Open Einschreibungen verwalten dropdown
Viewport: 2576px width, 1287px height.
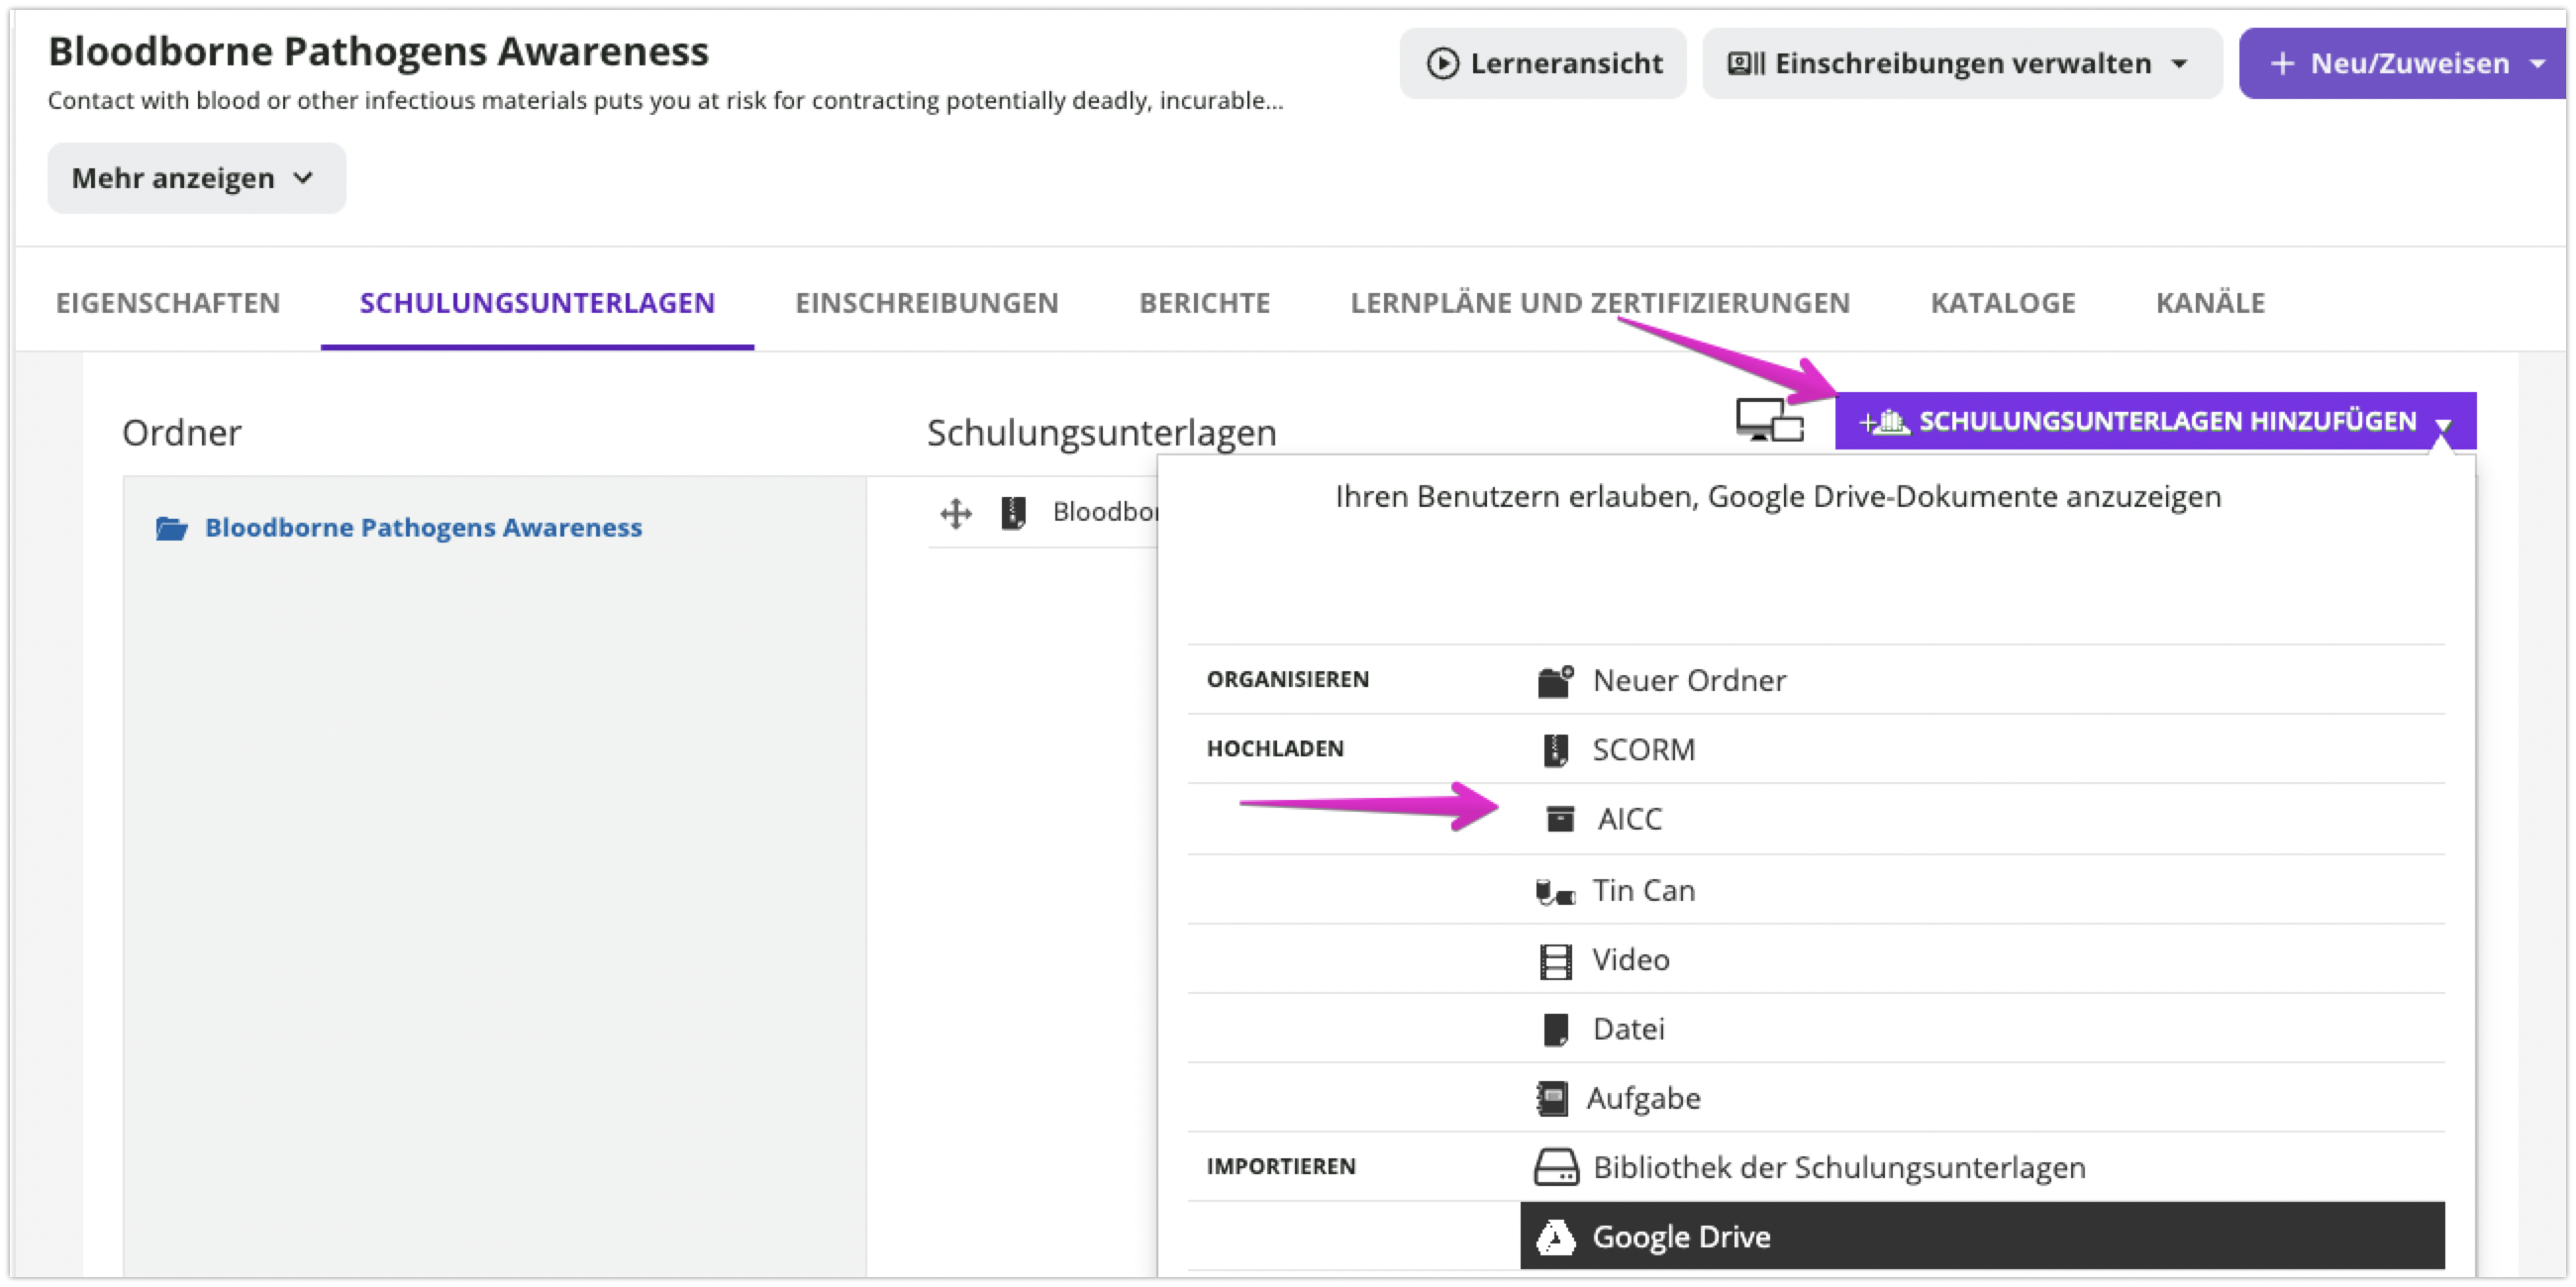click(1962, 64)
